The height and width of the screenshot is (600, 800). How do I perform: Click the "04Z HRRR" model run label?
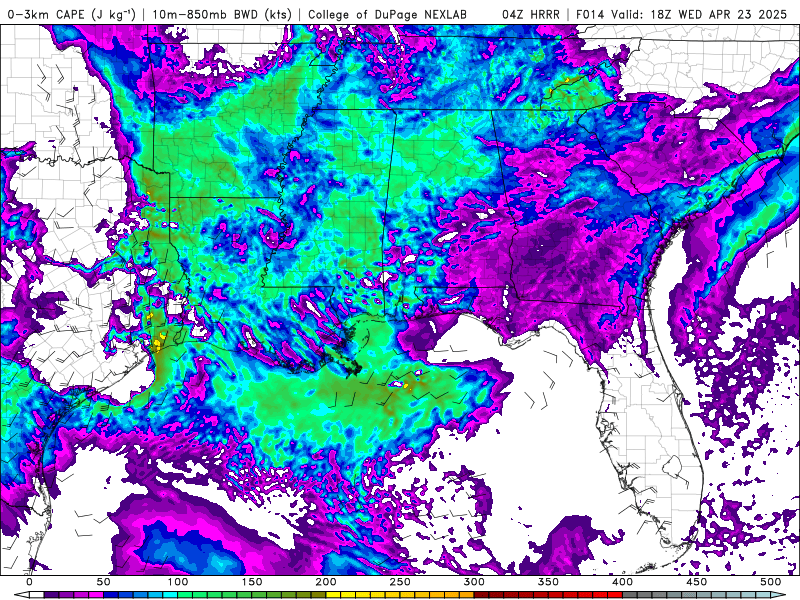pos(531,15)
